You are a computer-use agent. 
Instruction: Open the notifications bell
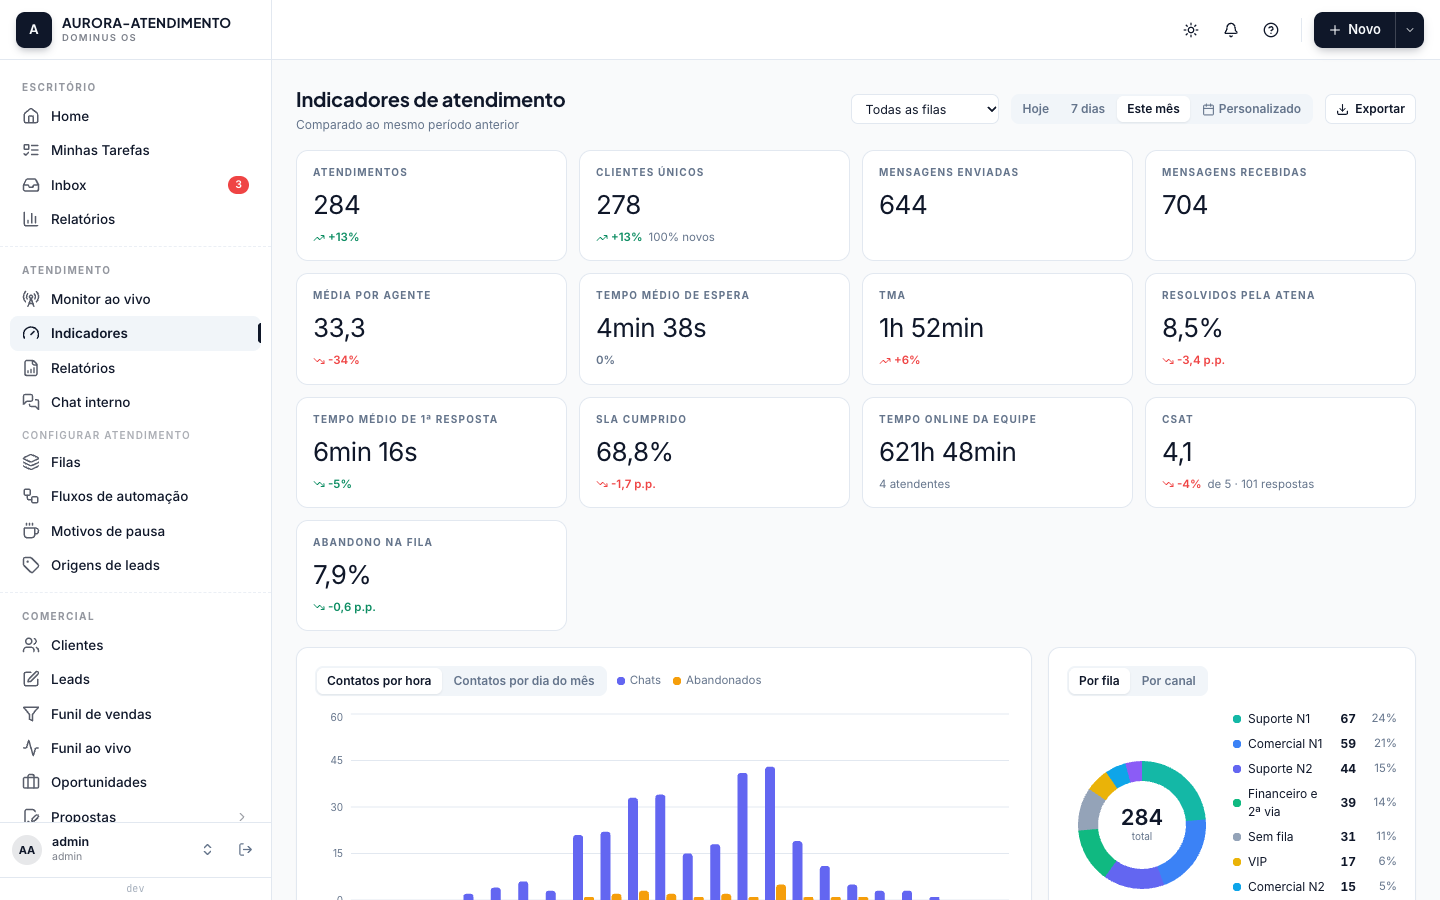(x=1231, y=30)
